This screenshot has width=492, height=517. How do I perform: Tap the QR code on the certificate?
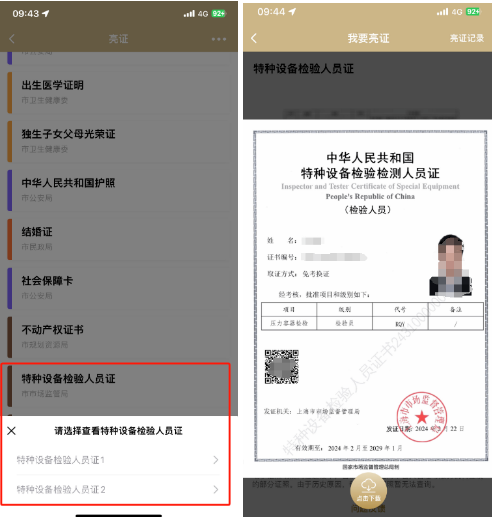(x=281, y=367)
